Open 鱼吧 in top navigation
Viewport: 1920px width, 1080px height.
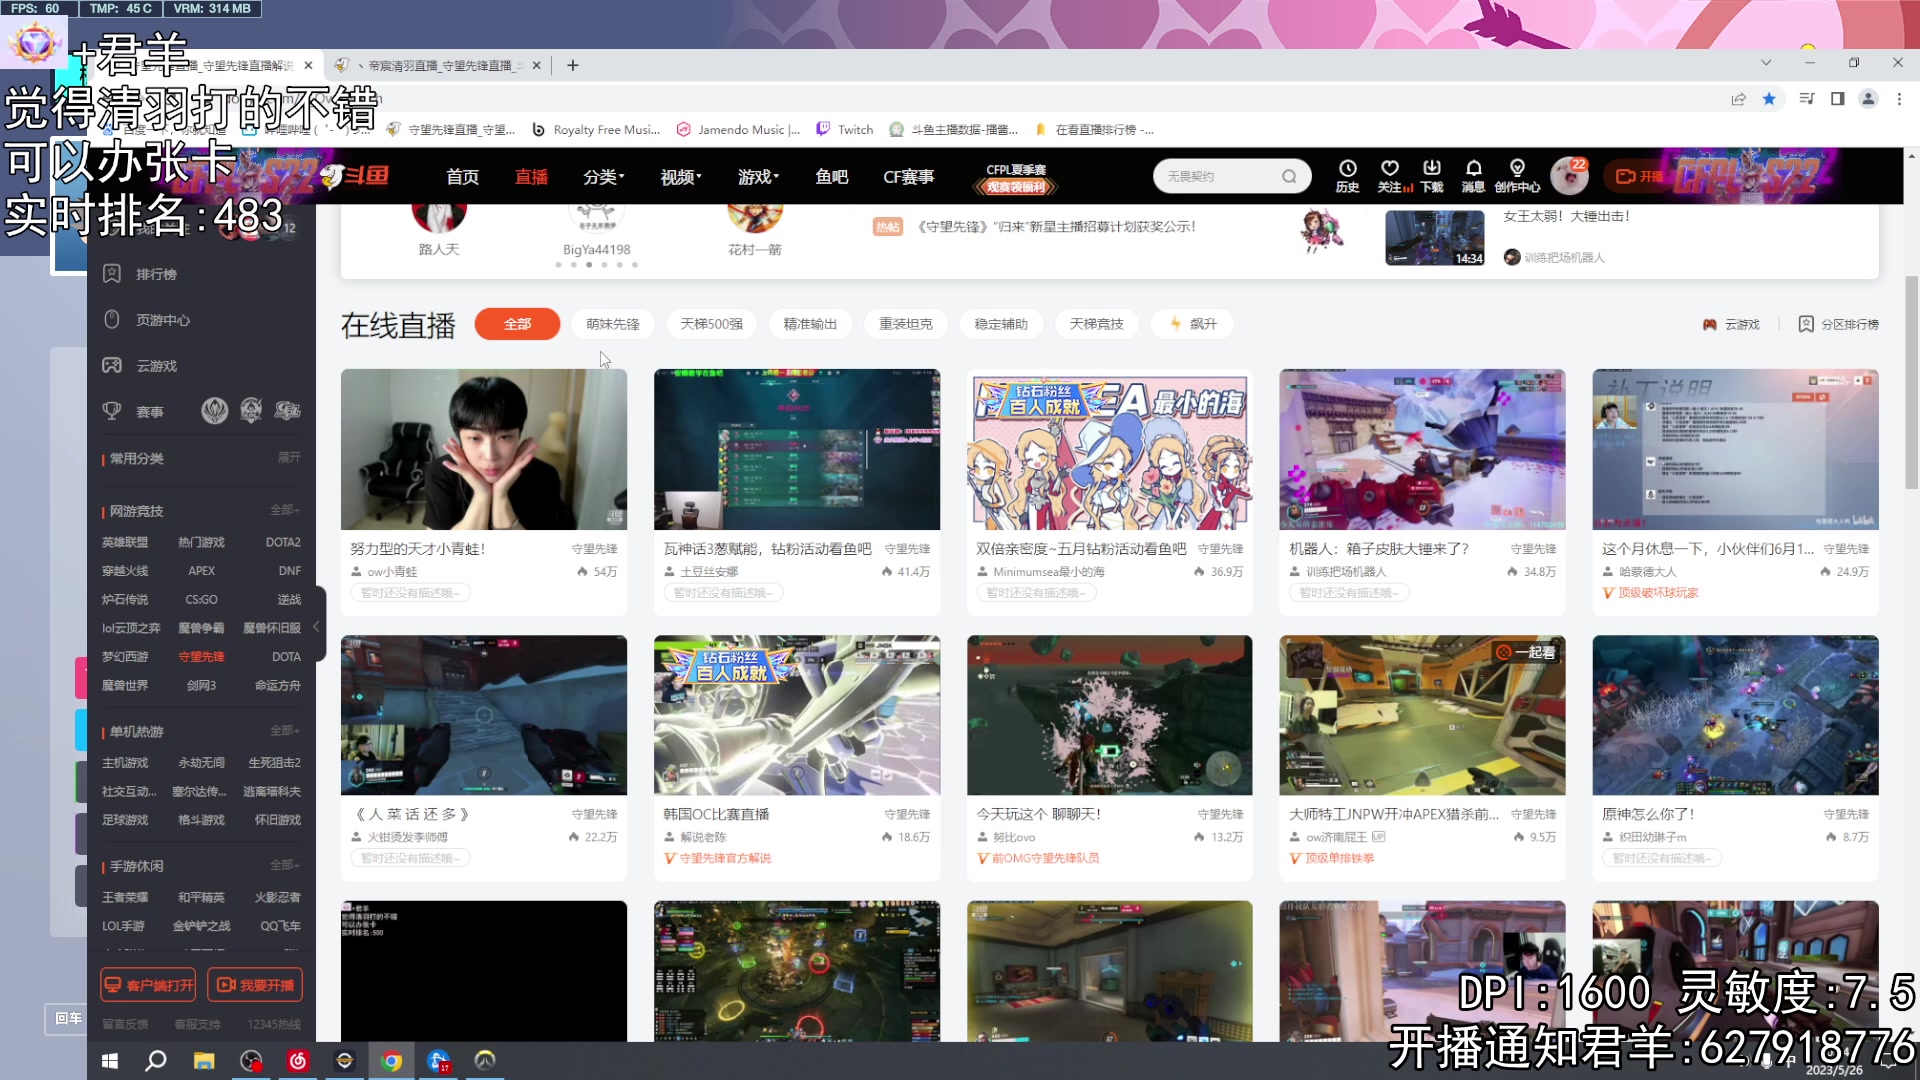point(831,176)
